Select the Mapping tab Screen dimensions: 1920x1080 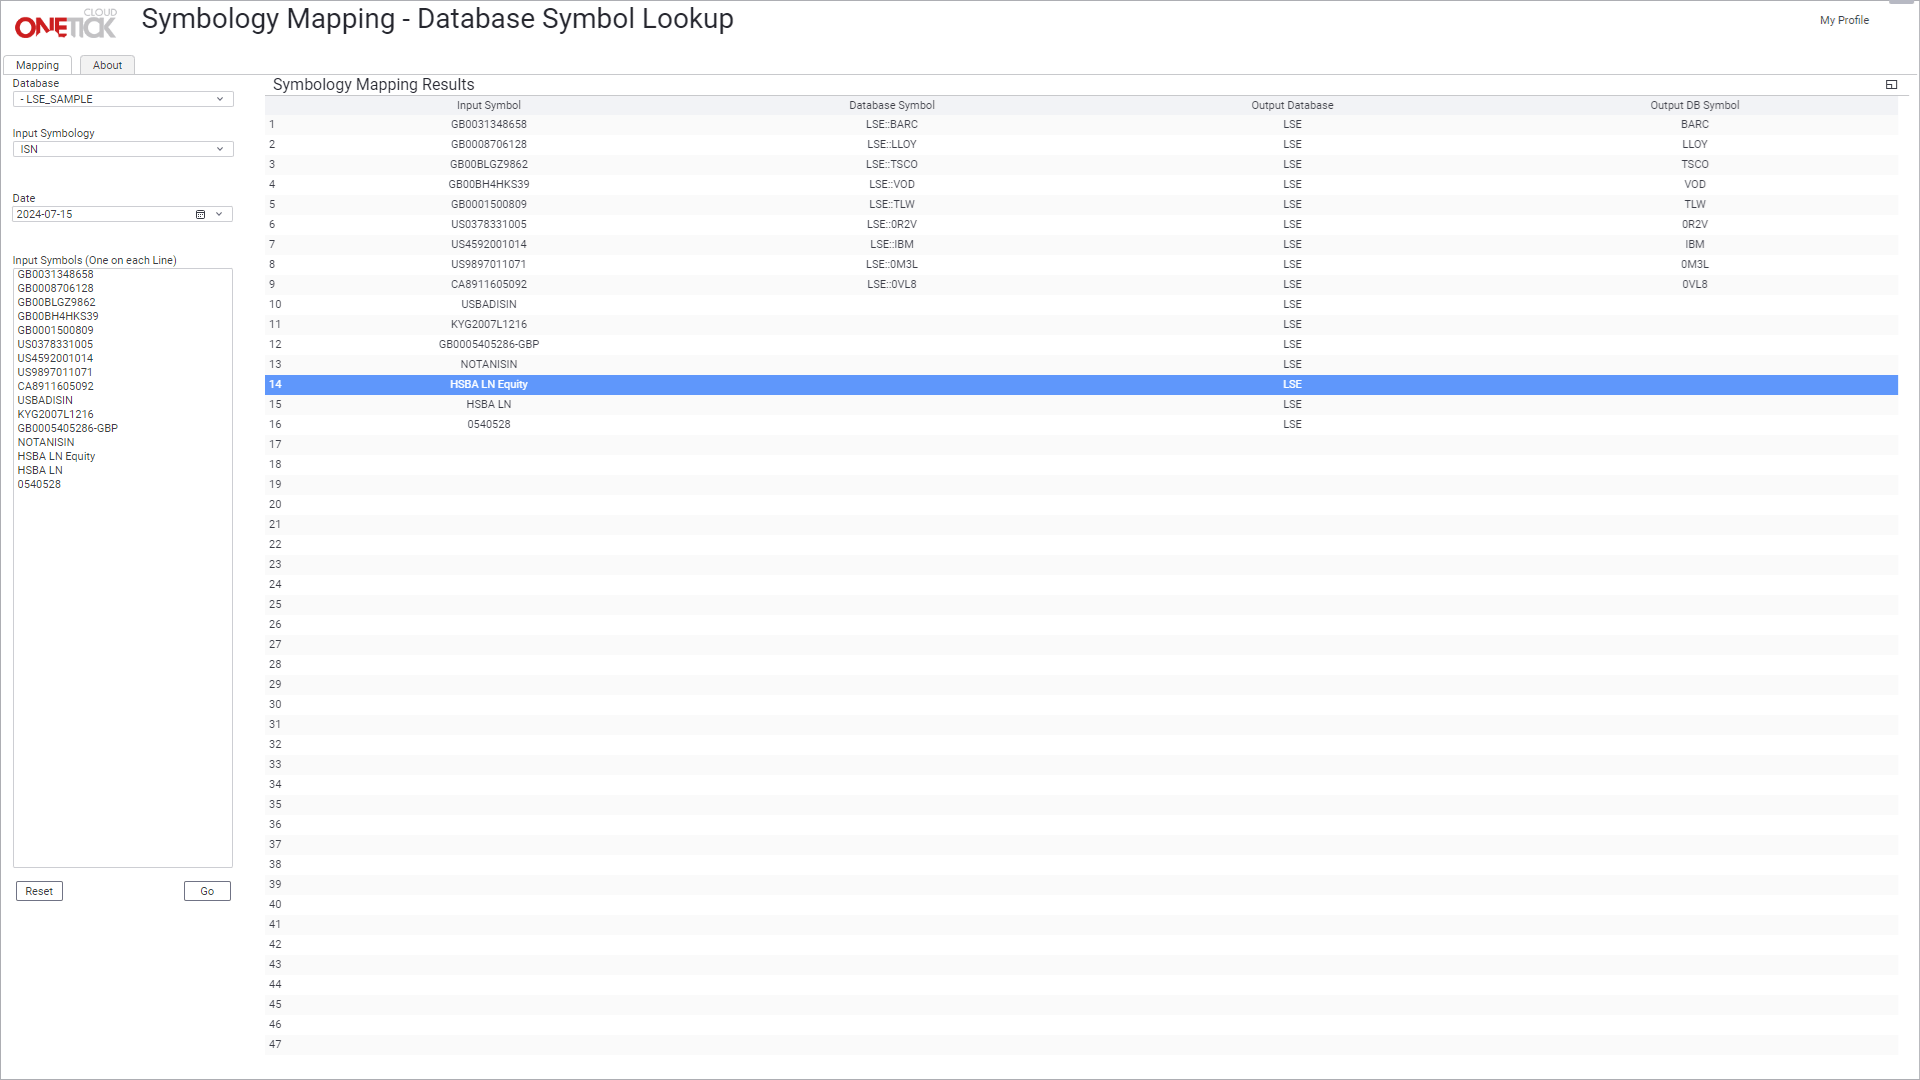[37, 66]
